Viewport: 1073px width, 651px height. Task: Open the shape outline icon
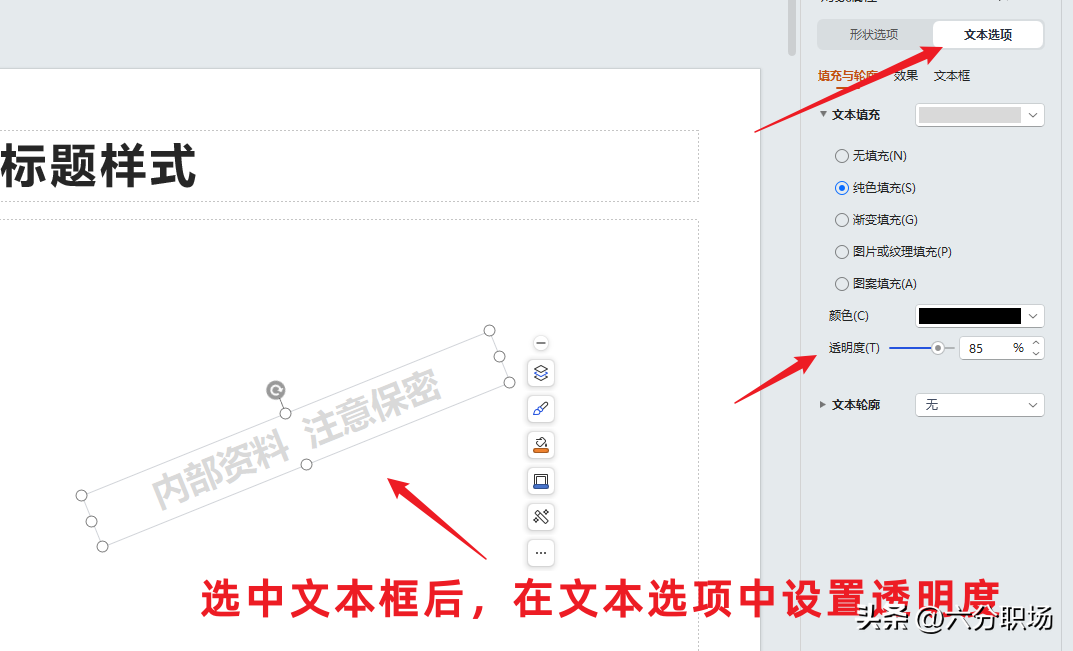[x=541, y=481]
